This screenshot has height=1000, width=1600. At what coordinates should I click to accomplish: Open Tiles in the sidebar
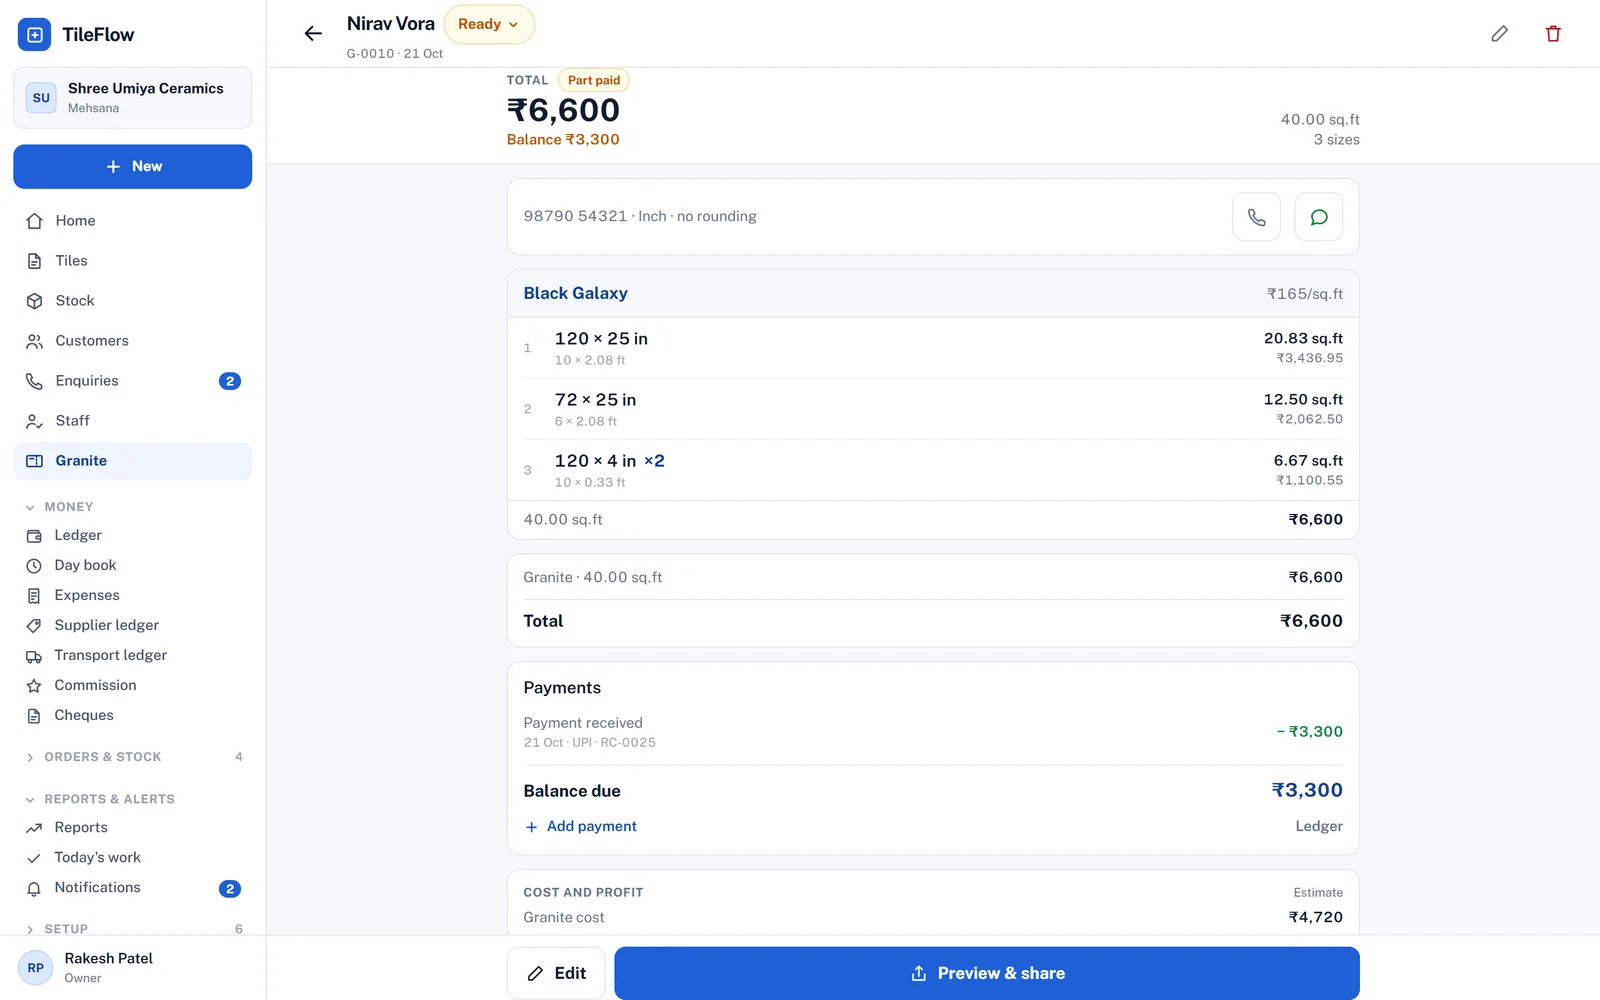(132, 261)
